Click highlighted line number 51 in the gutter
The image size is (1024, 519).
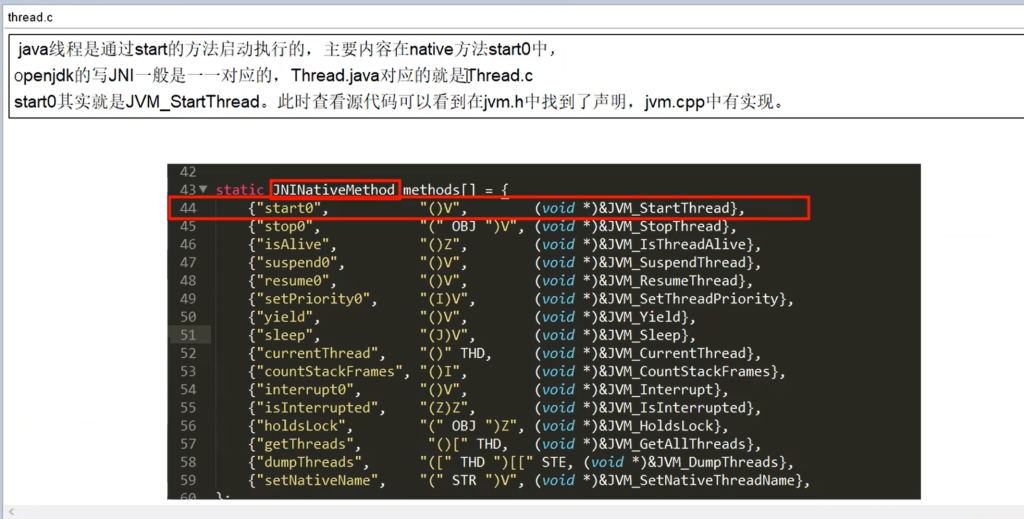pyautogui.click(x=187, y=336)
